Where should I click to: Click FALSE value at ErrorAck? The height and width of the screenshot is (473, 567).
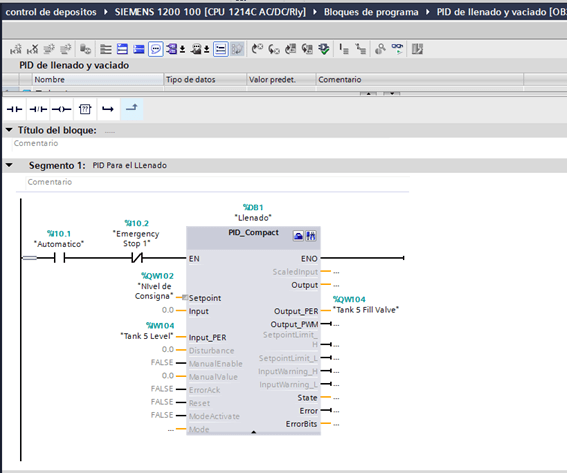[162, 389]
